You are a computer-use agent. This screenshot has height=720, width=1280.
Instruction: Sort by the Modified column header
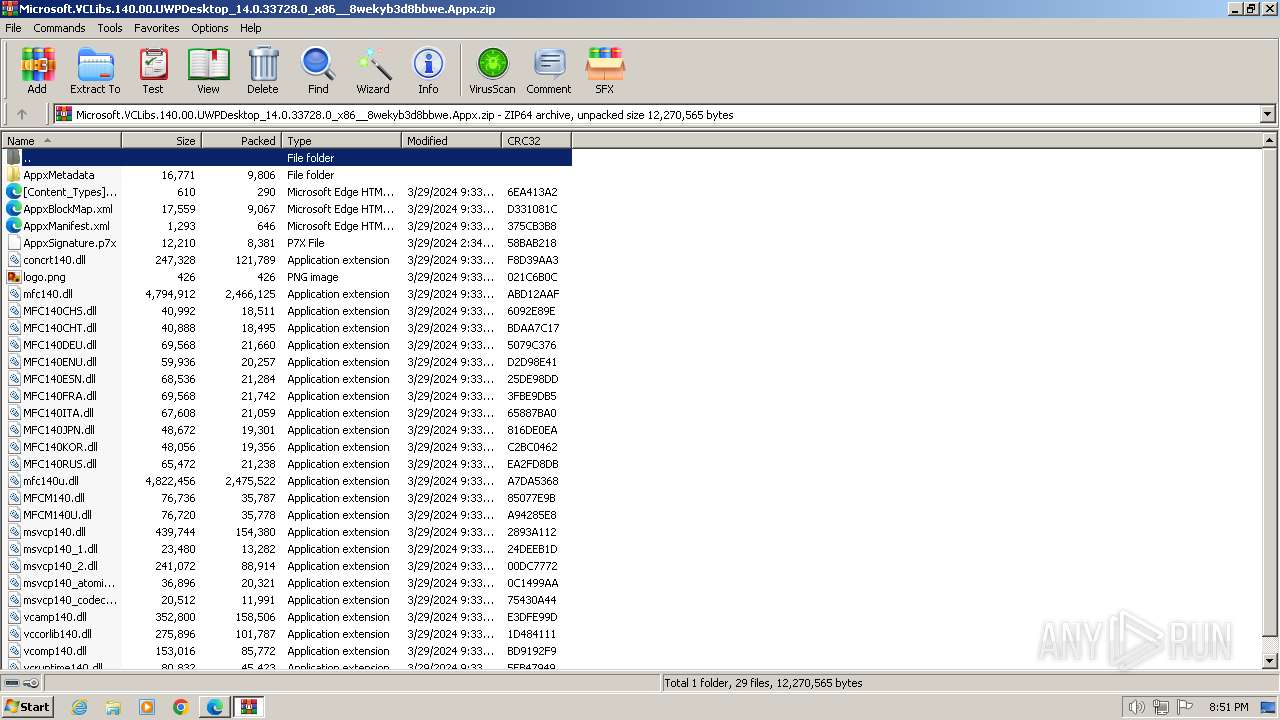coord(452,141)
